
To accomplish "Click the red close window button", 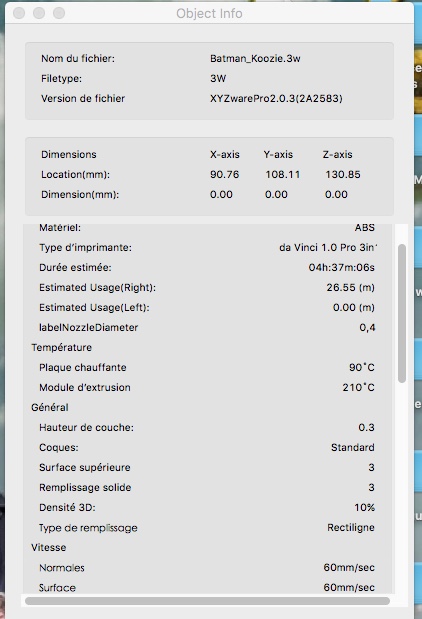I will tap(19, 13).
